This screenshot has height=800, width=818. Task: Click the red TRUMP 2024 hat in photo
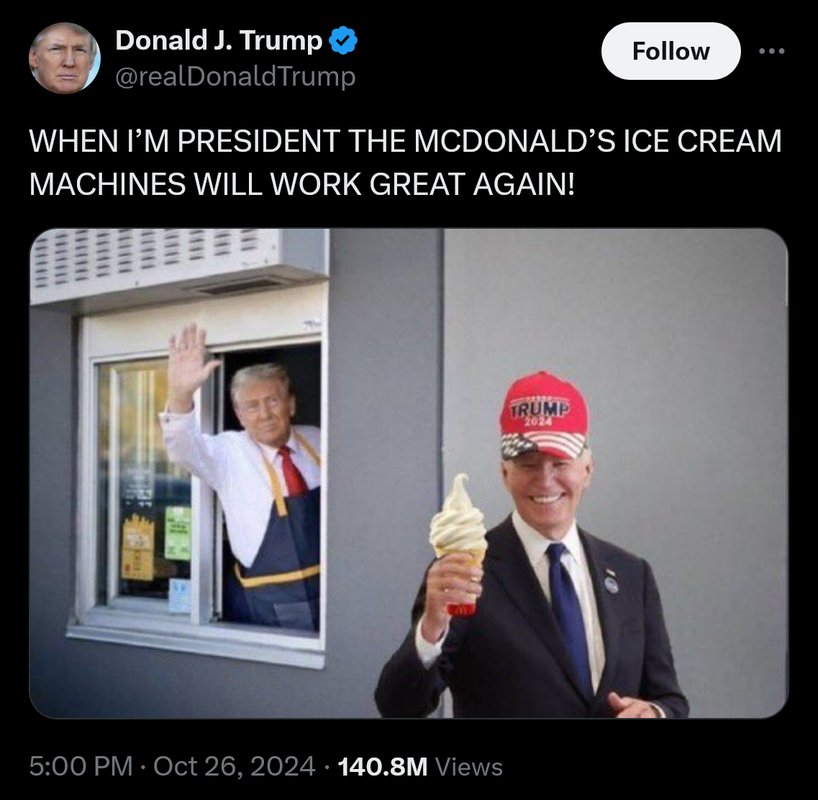click(x=544, y=415)
